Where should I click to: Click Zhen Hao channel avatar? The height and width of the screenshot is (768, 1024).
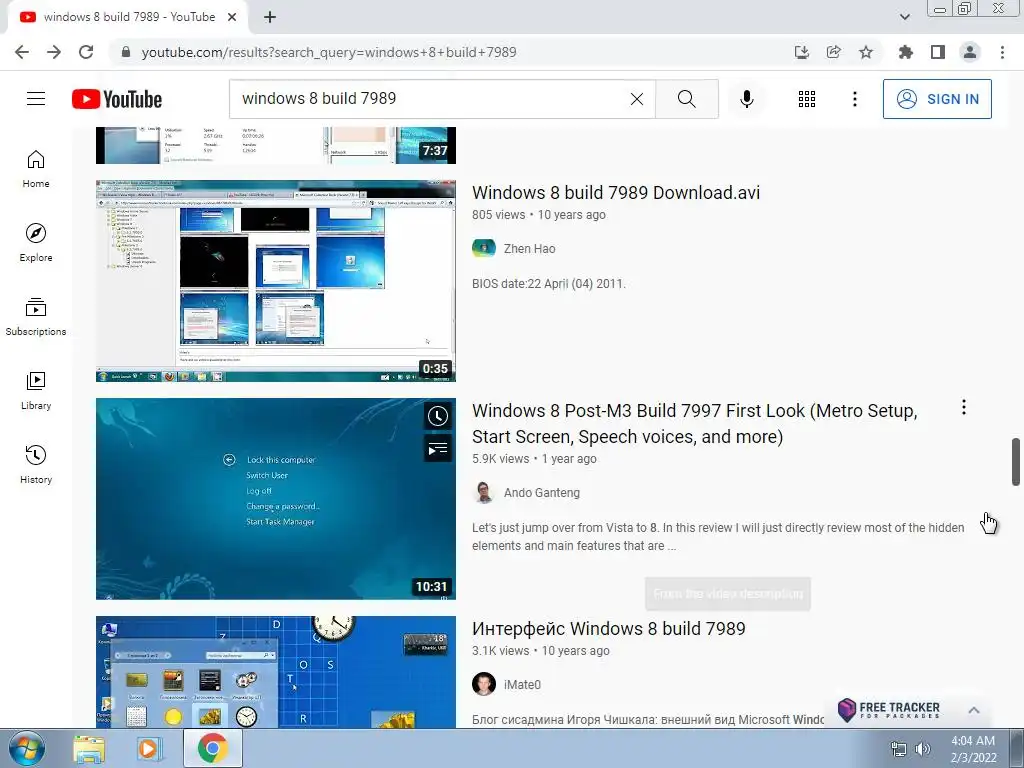coord(483,248)
